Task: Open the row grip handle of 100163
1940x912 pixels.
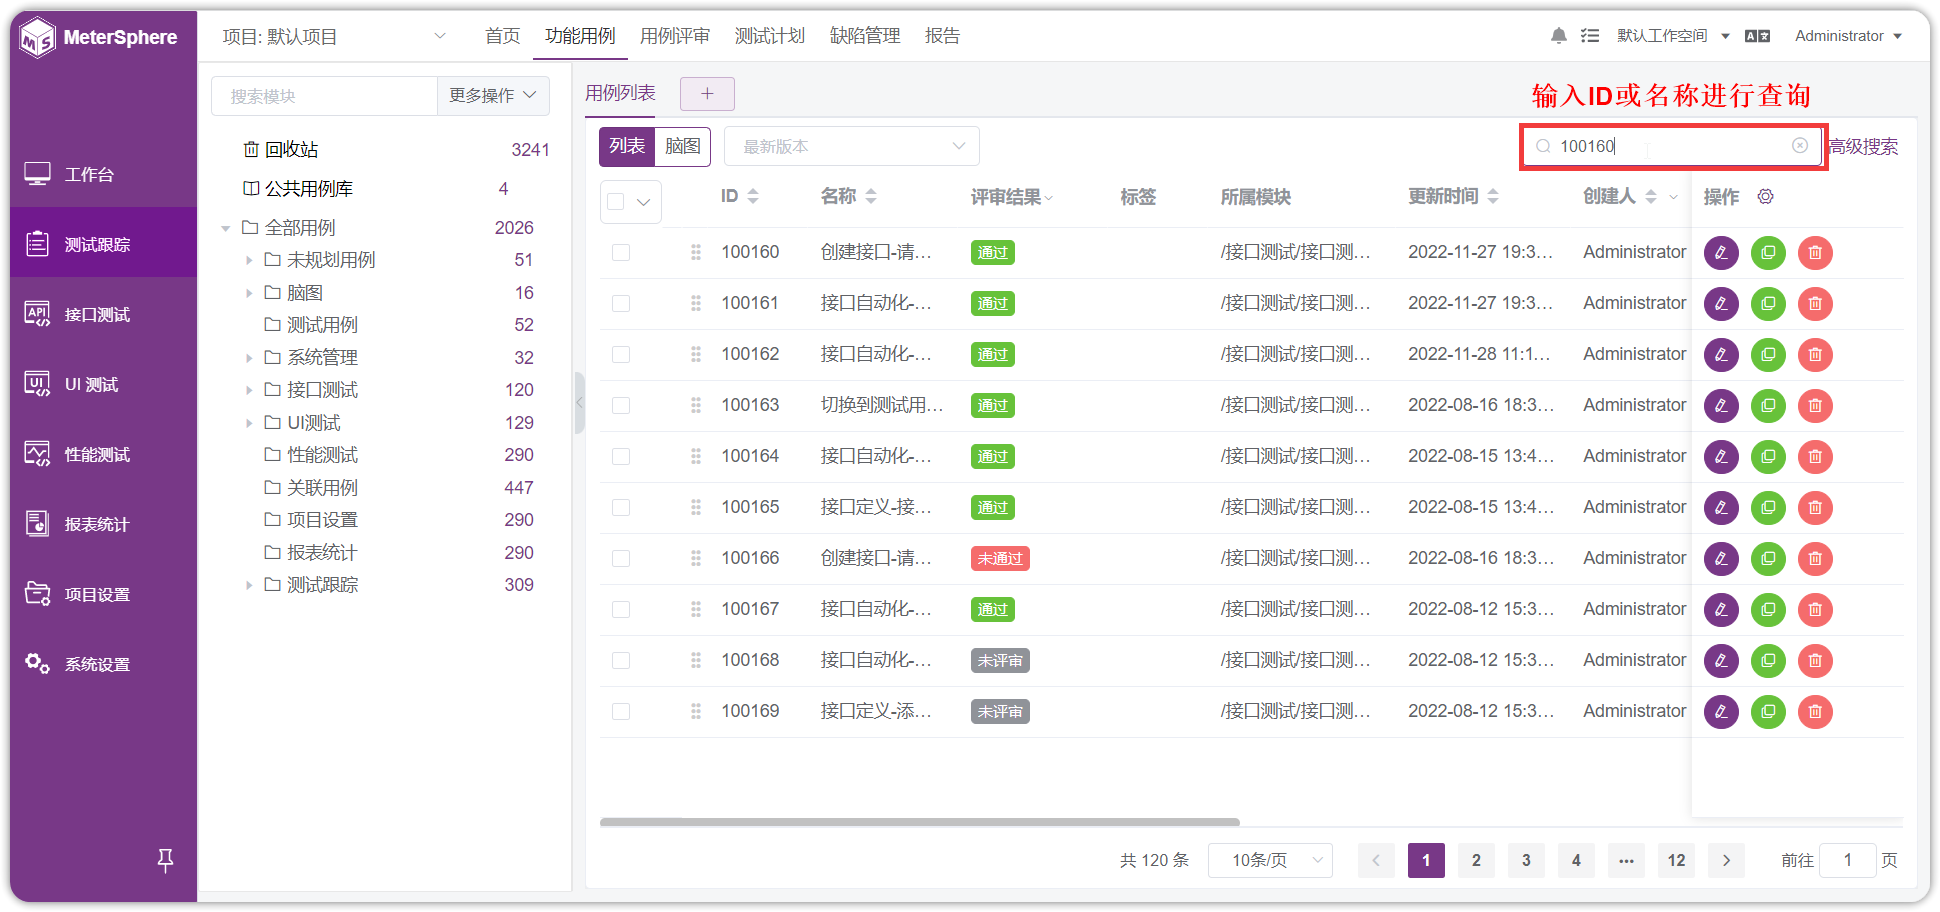Action: [x=696, y=406]
